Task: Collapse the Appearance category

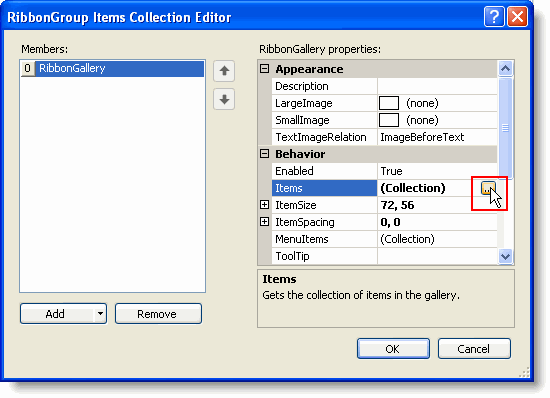Action: (x=264, y=69)
